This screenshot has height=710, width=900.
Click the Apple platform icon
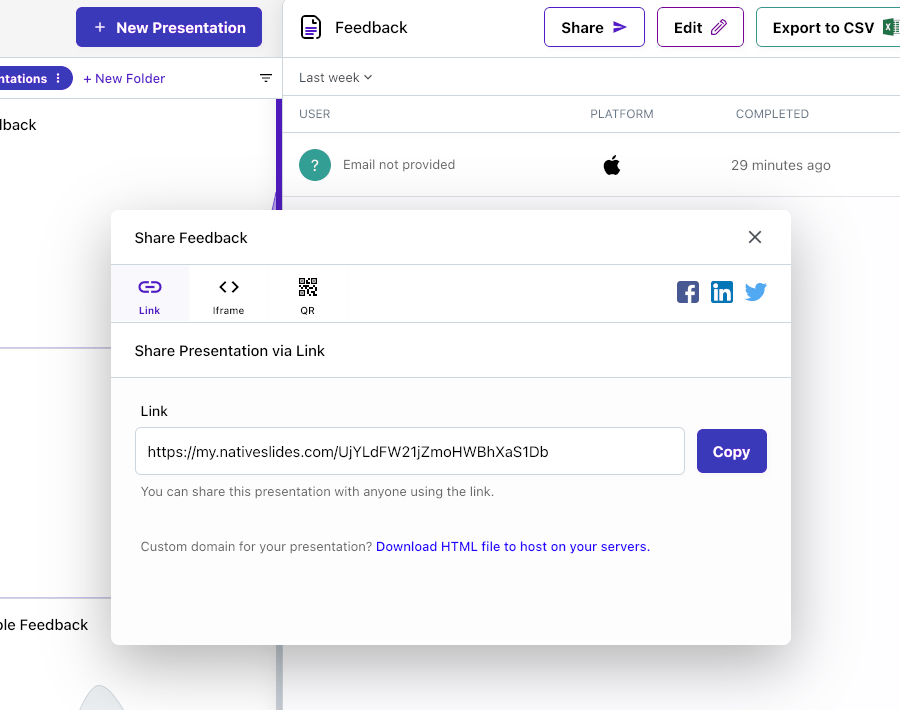(612, 165)
